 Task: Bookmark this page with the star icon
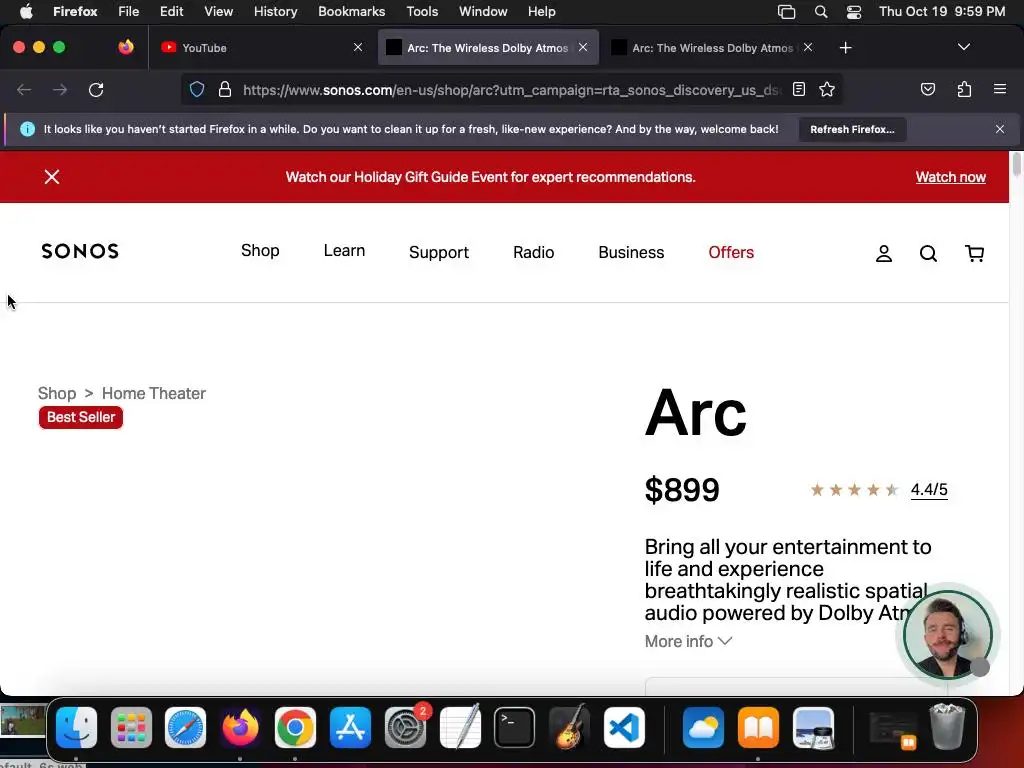[x=827, y=89]
